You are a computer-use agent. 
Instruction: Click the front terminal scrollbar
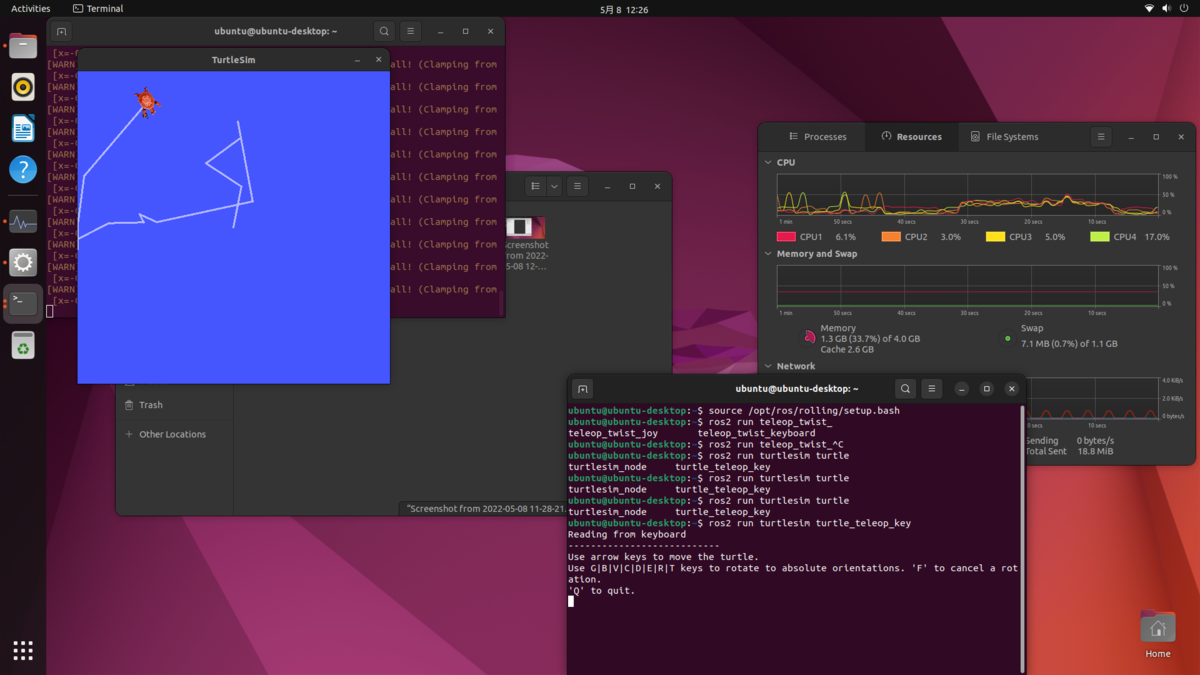pos(1022,538)
